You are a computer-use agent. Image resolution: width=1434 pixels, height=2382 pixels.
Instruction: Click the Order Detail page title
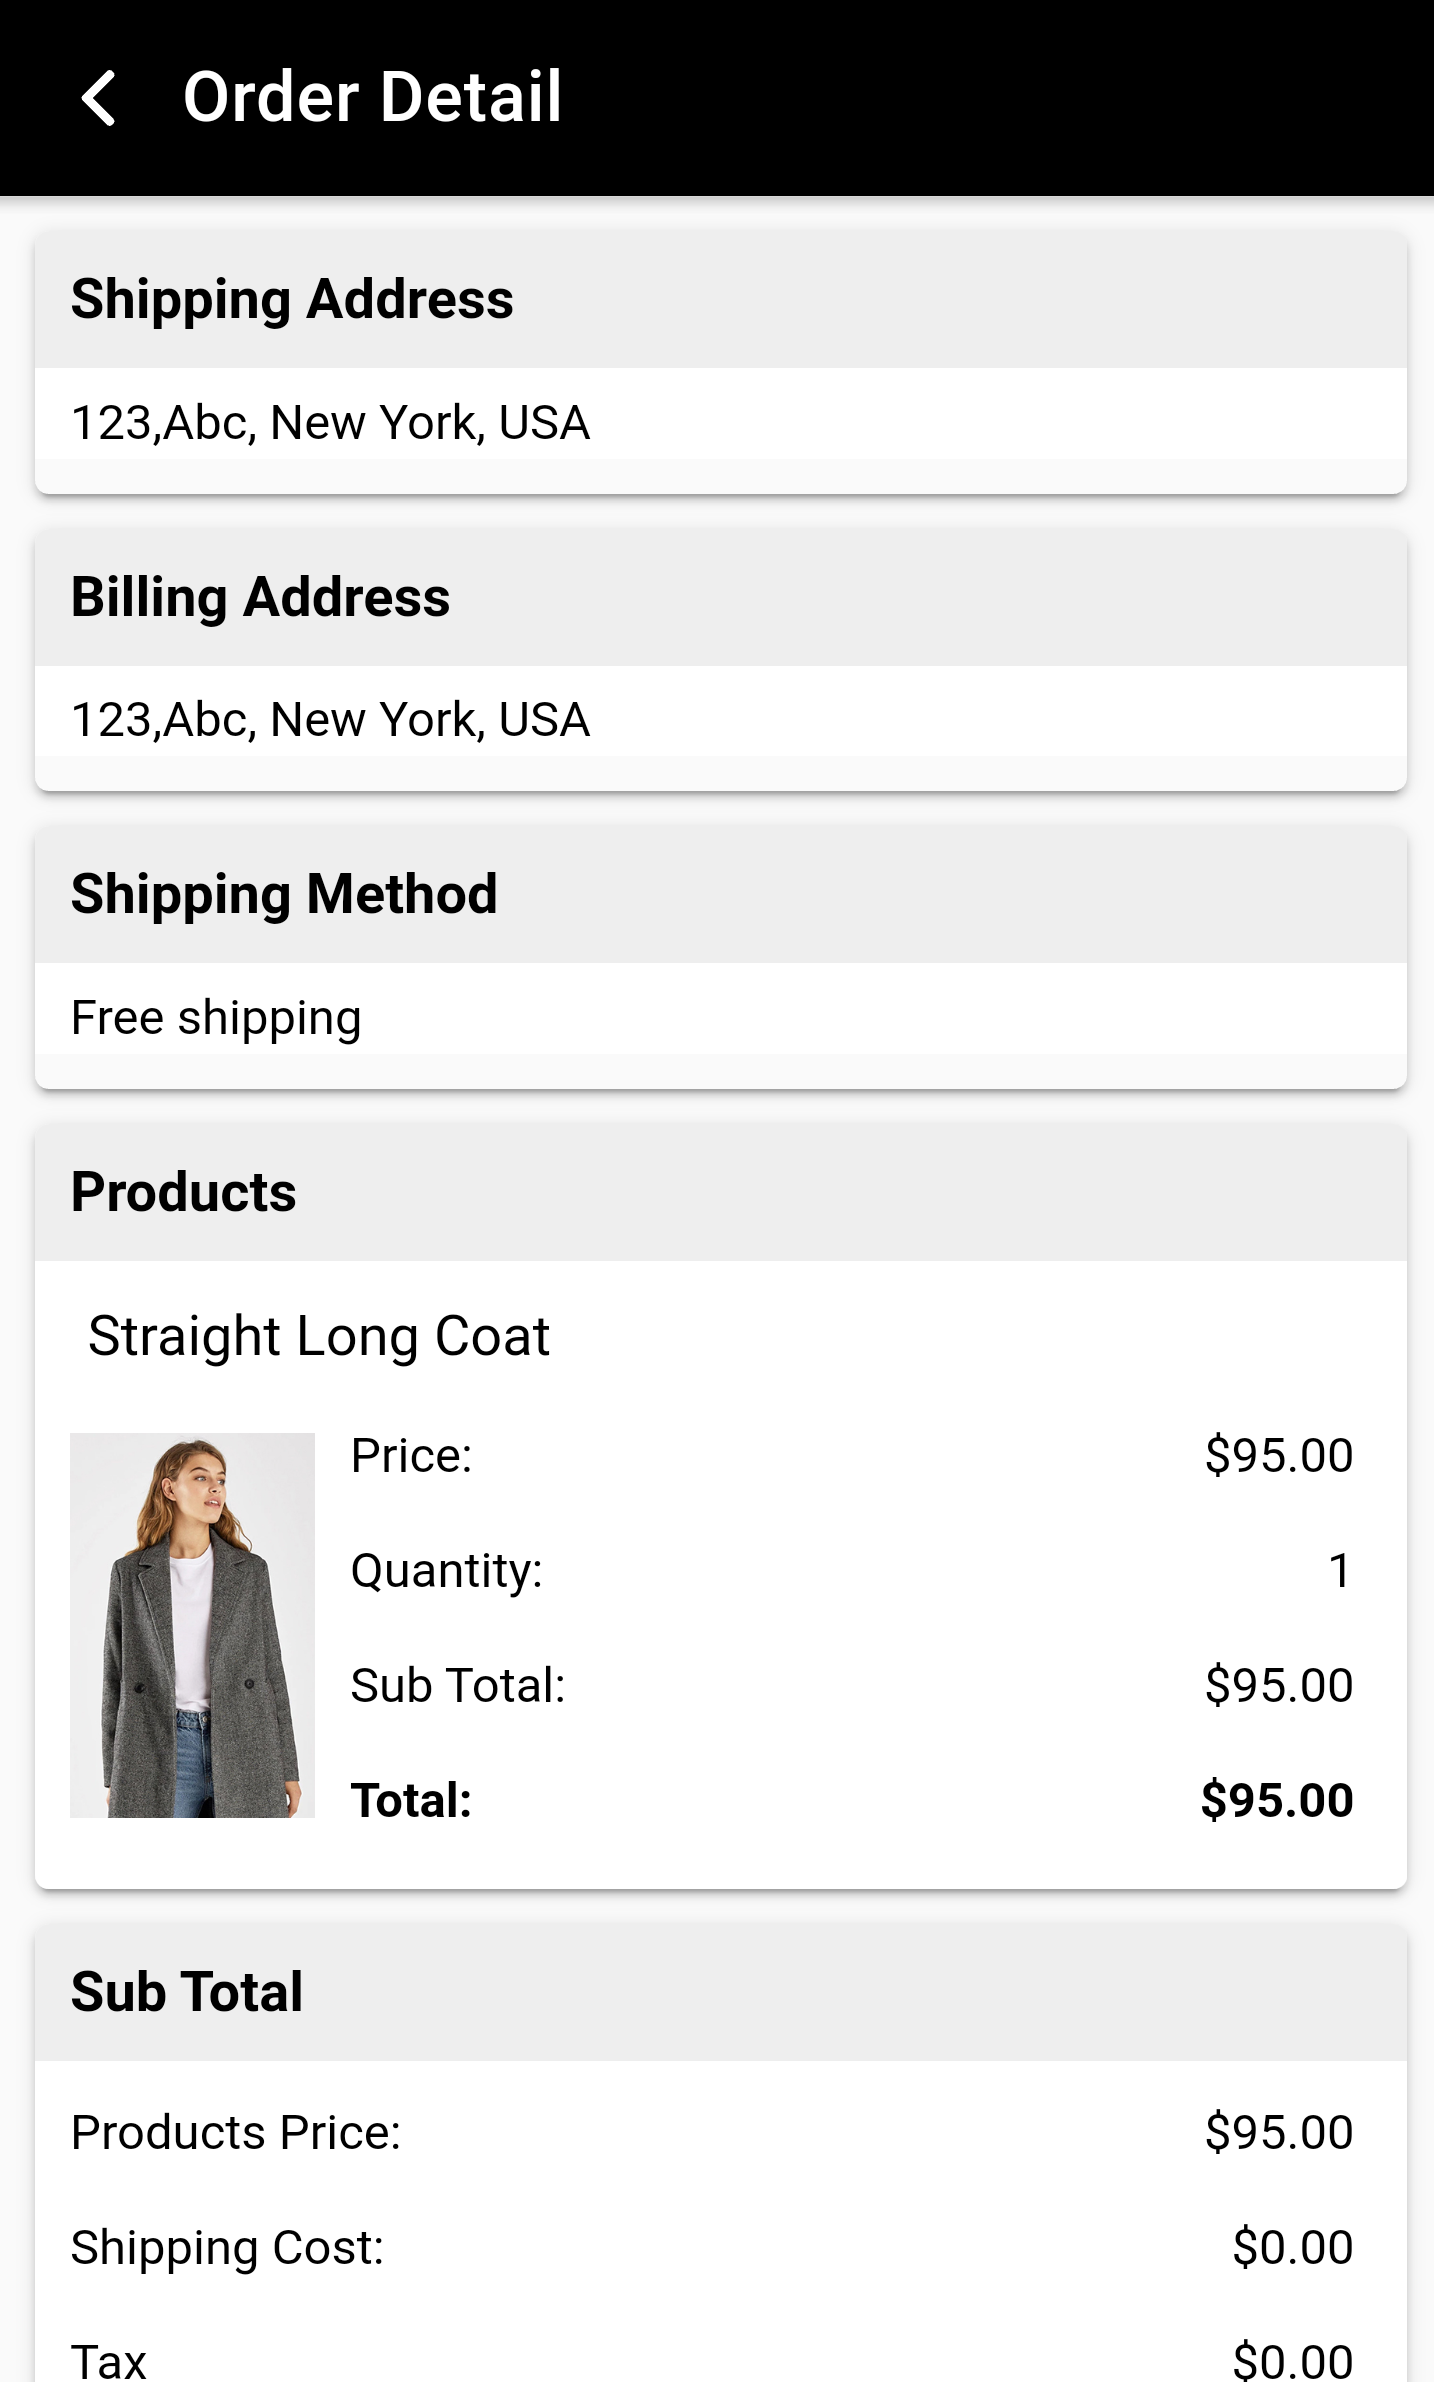coord(372,98)
